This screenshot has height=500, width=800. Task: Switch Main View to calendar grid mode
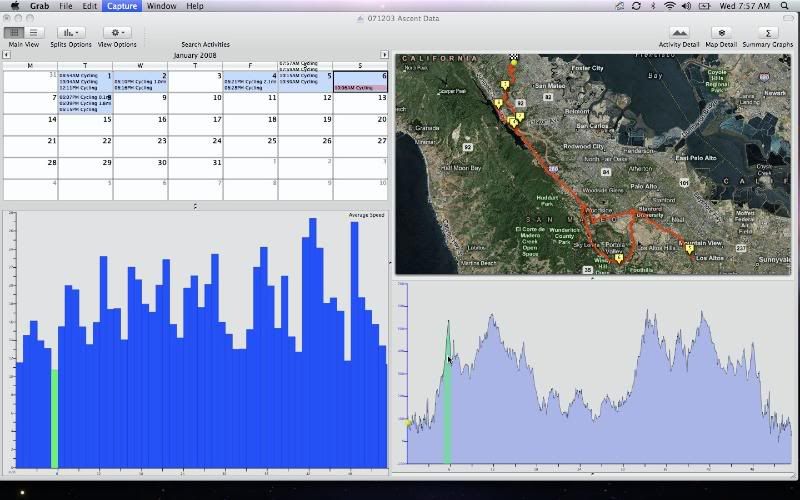14,33
